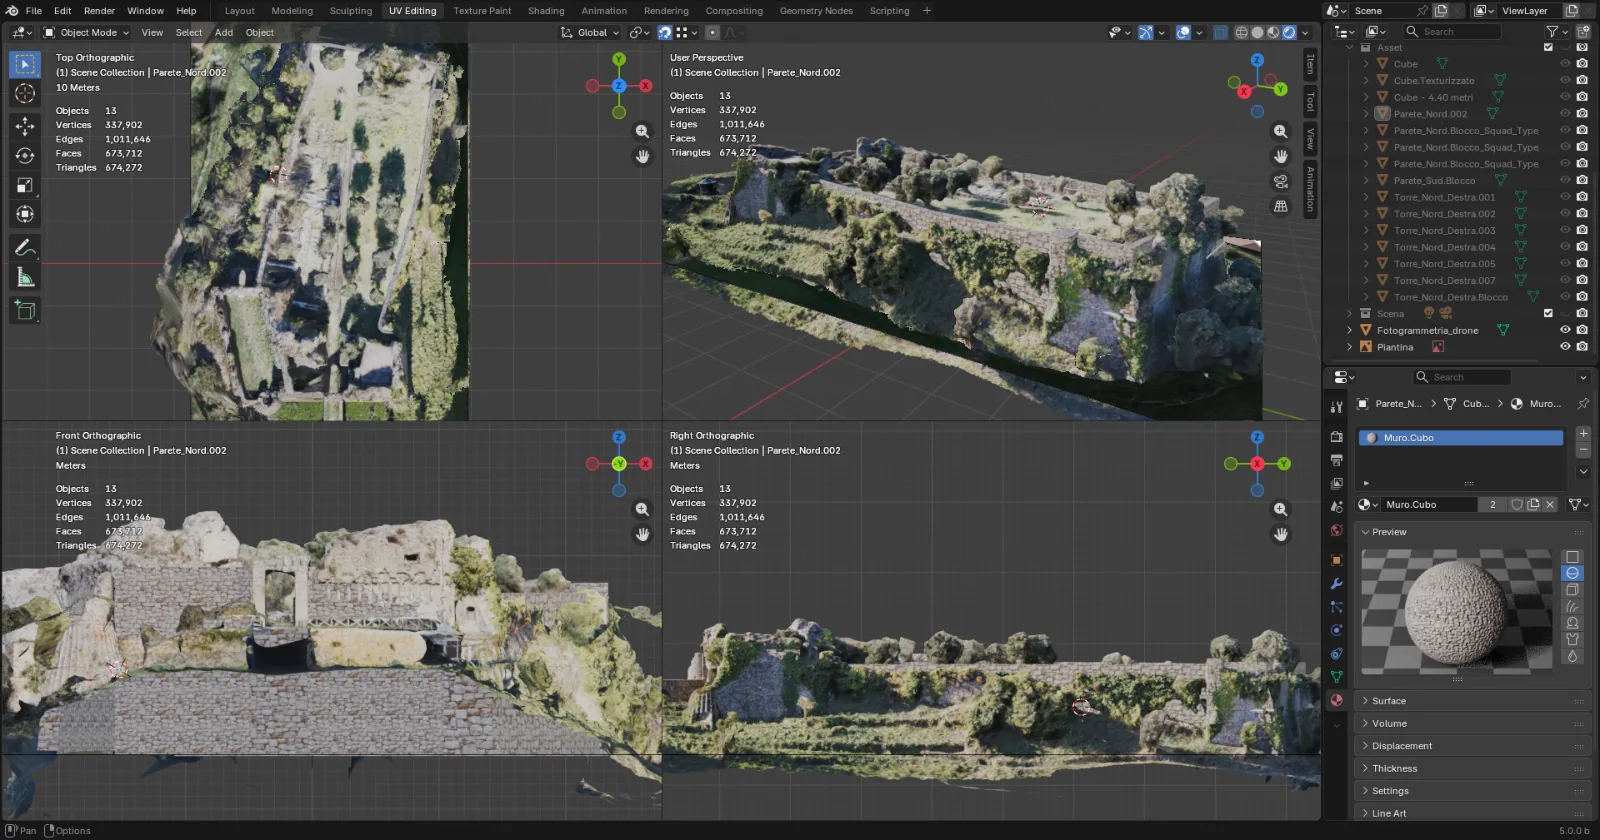The image size is (1600, 840).
Task: Open the Geometry Nodes workspace tab
Action: [x=816, y=11]
